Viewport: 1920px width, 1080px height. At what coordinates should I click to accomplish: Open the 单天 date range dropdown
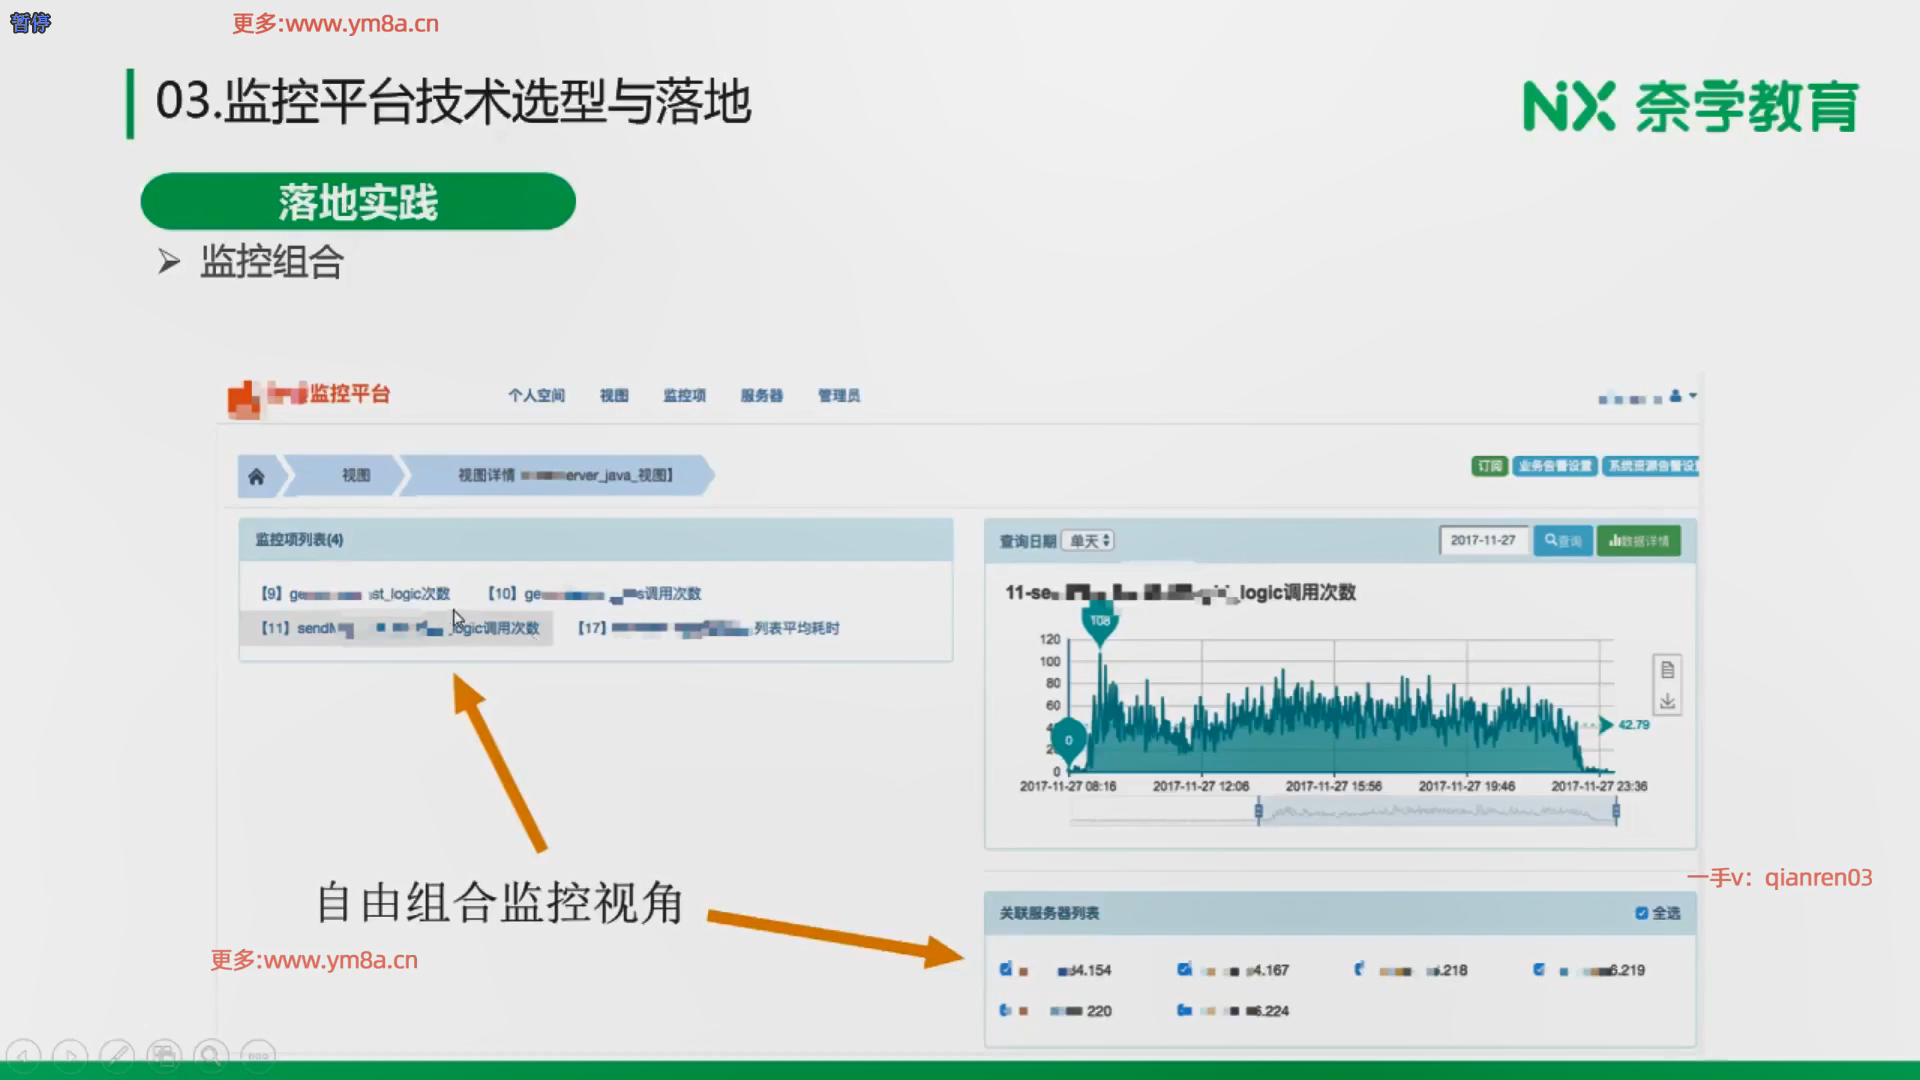1088,541
